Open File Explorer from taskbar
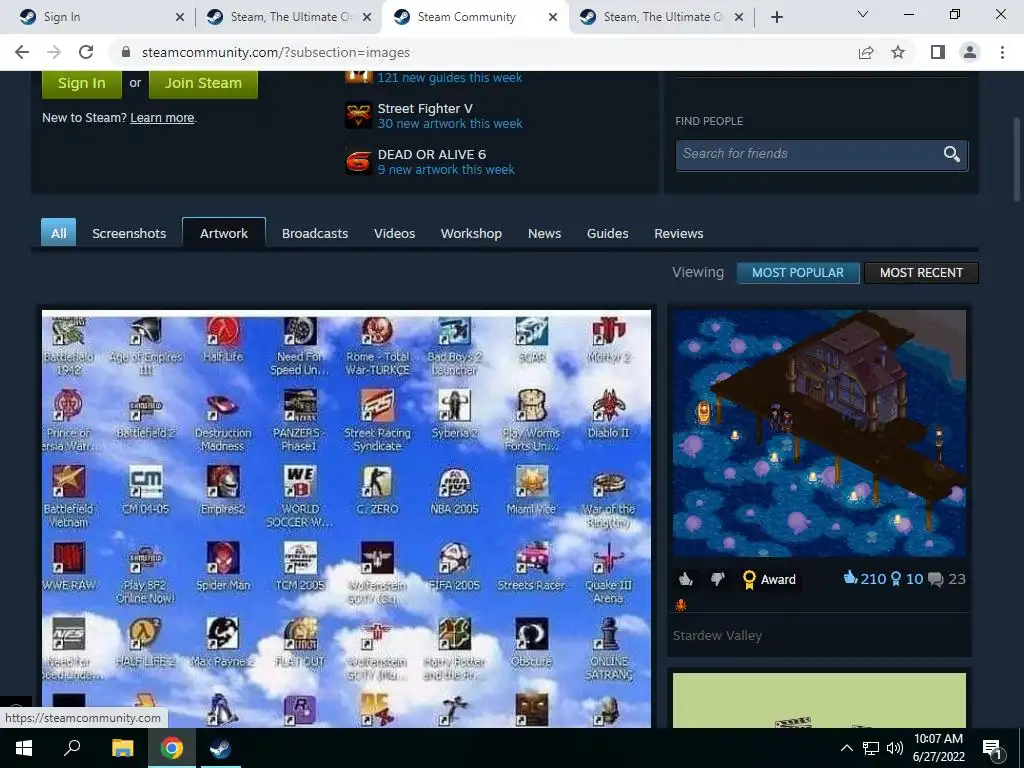Viewport: 1024px width, 768px height. (x=122, y=748)
